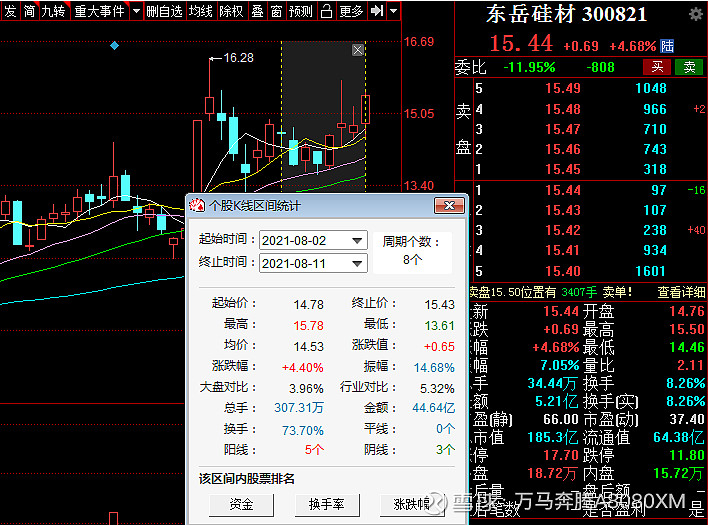Image resolution: width=708 pixels, height=525 pixels.
Task: Expand the 重大事件 dropdown arrow
Action: (136, 11)
